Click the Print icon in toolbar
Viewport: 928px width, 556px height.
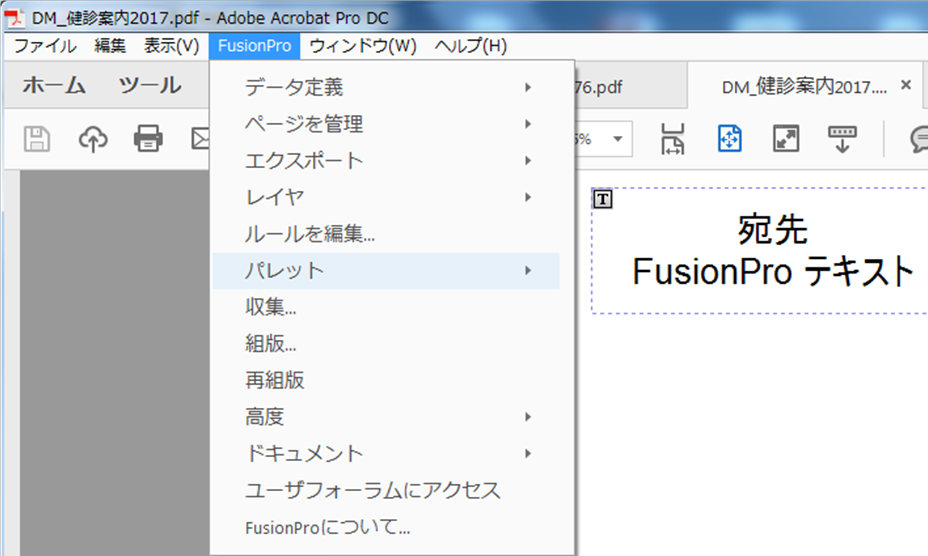[x=148, y=139]
